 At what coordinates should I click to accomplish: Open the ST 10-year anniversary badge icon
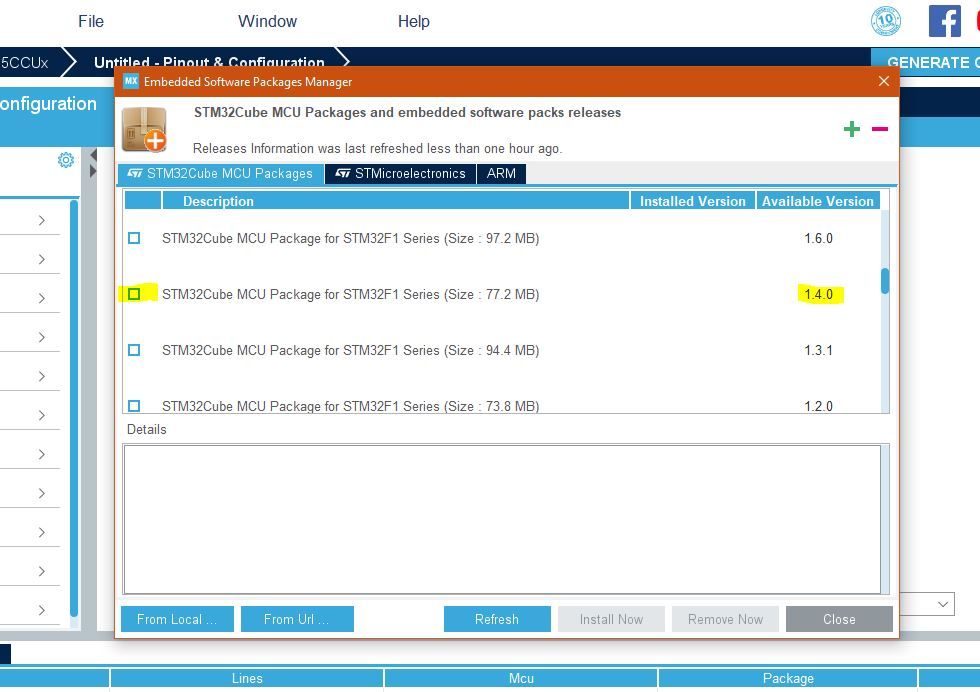coord(886,21)
